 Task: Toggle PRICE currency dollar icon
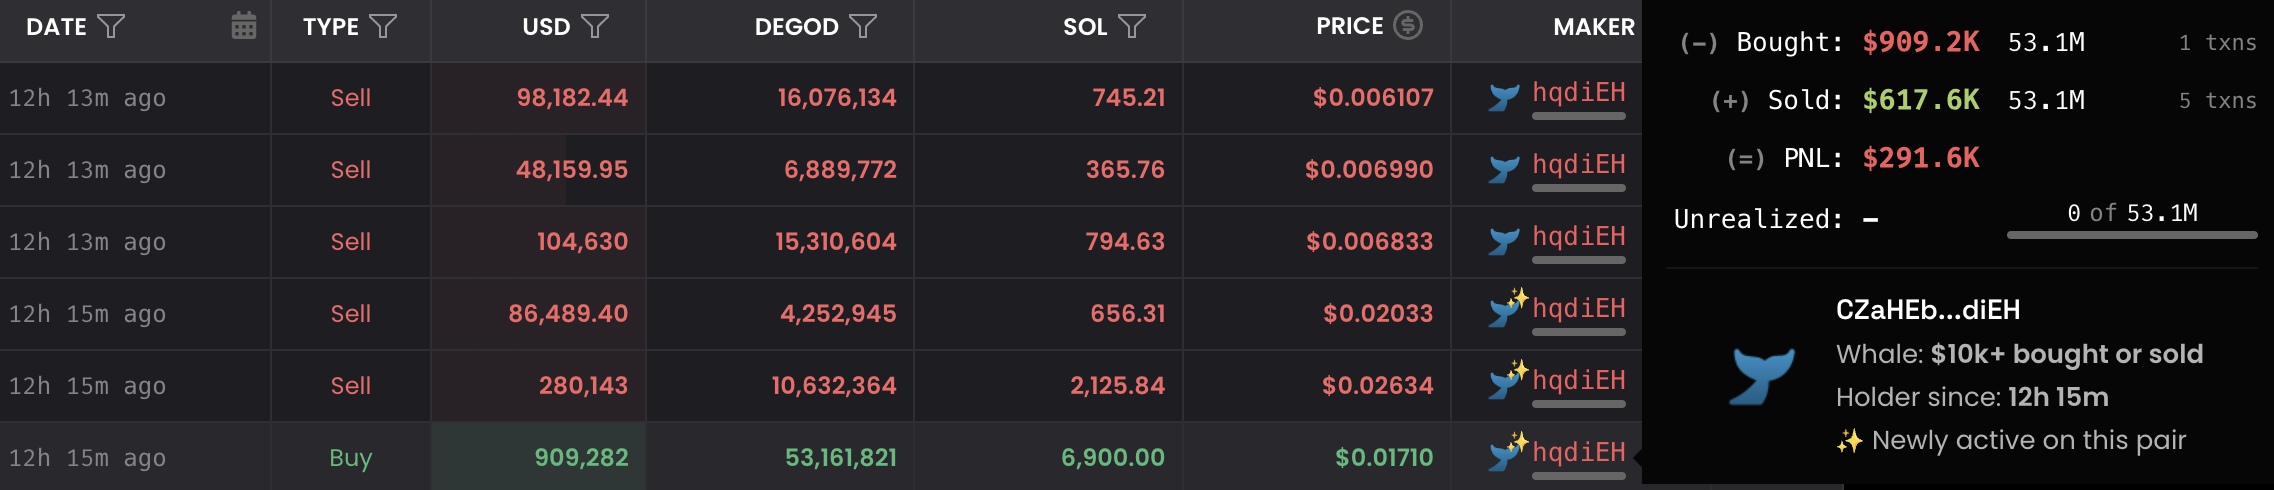(1408, 26)
